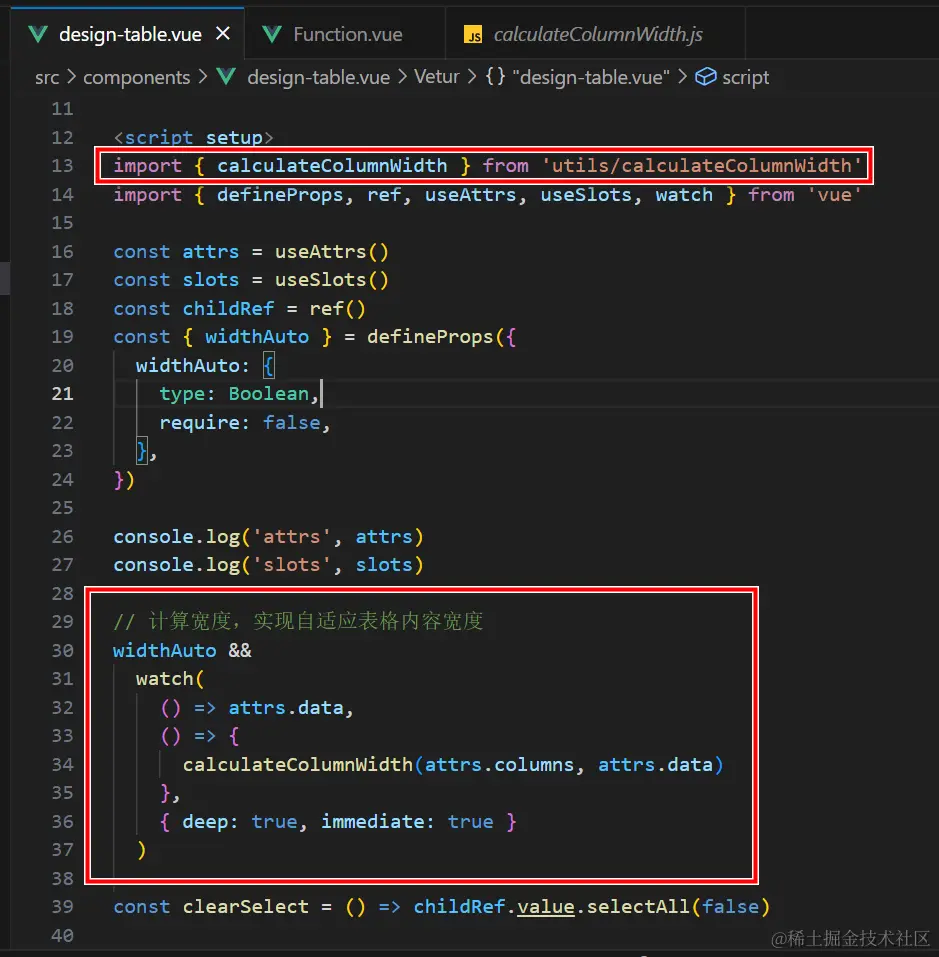Click "console.log('slots'" on line 27
This screenshot has width=939, height=957.
(x=222, y=565)
